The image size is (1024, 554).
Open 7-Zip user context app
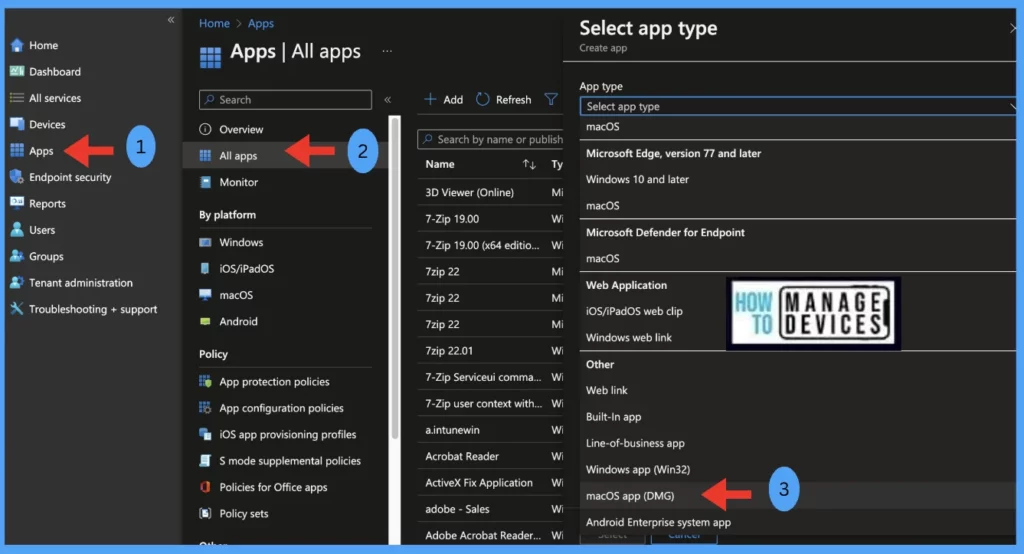[484, 404]
